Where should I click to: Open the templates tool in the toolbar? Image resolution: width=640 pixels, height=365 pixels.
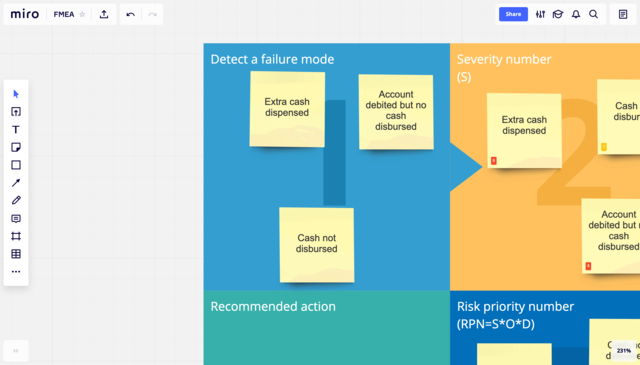(16, 112)
